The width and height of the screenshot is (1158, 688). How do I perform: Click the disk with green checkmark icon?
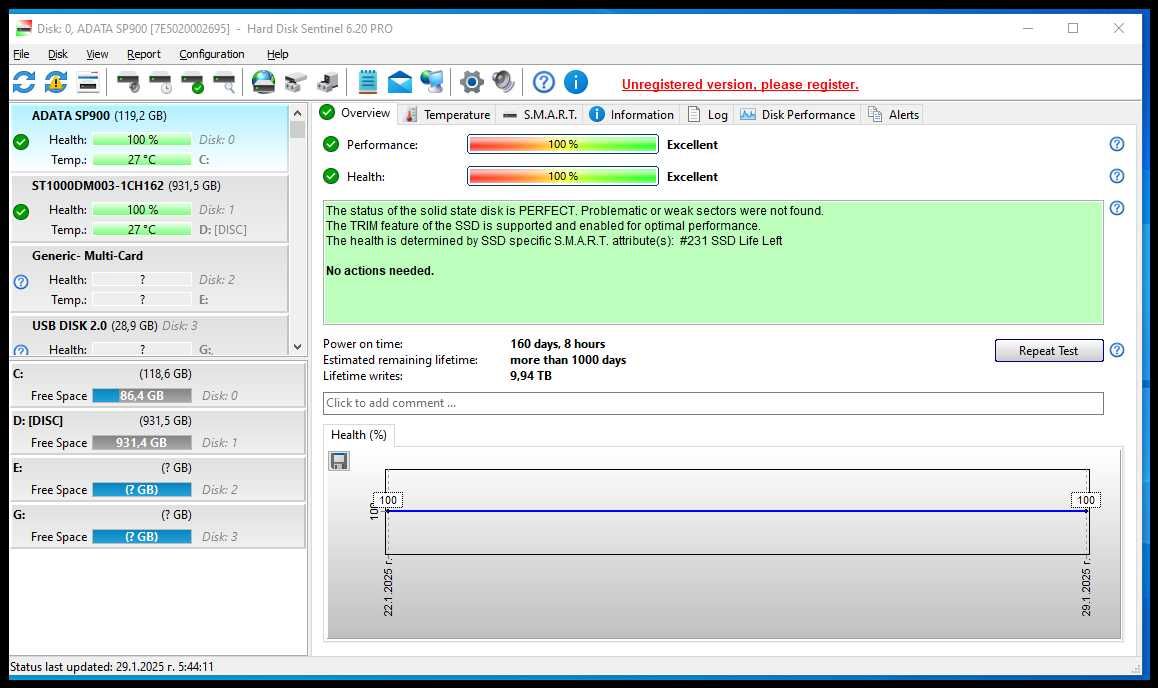click(x=192, y=83)
